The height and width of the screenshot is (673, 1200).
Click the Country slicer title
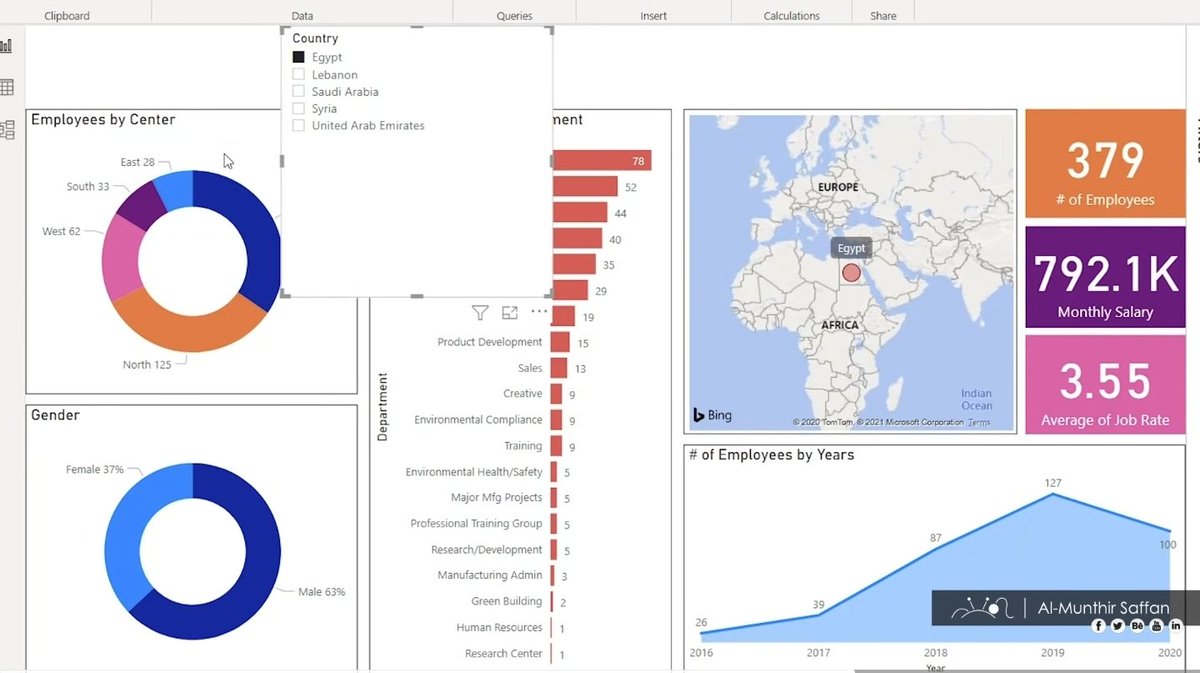click(315, 38)
